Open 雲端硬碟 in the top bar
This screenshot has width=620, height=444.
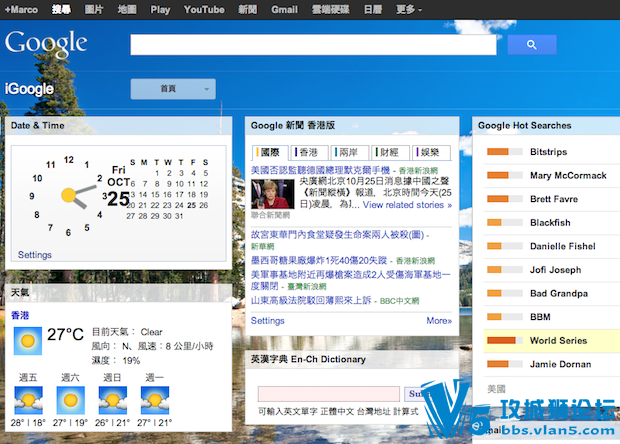331,9
